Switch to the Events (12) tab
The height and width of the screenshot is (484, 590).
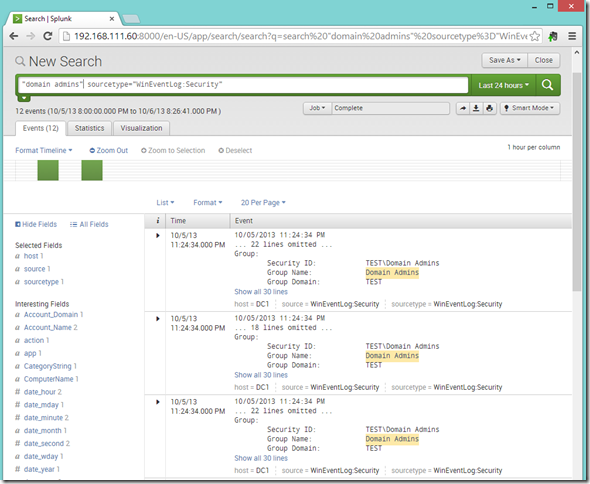[41, 128]
